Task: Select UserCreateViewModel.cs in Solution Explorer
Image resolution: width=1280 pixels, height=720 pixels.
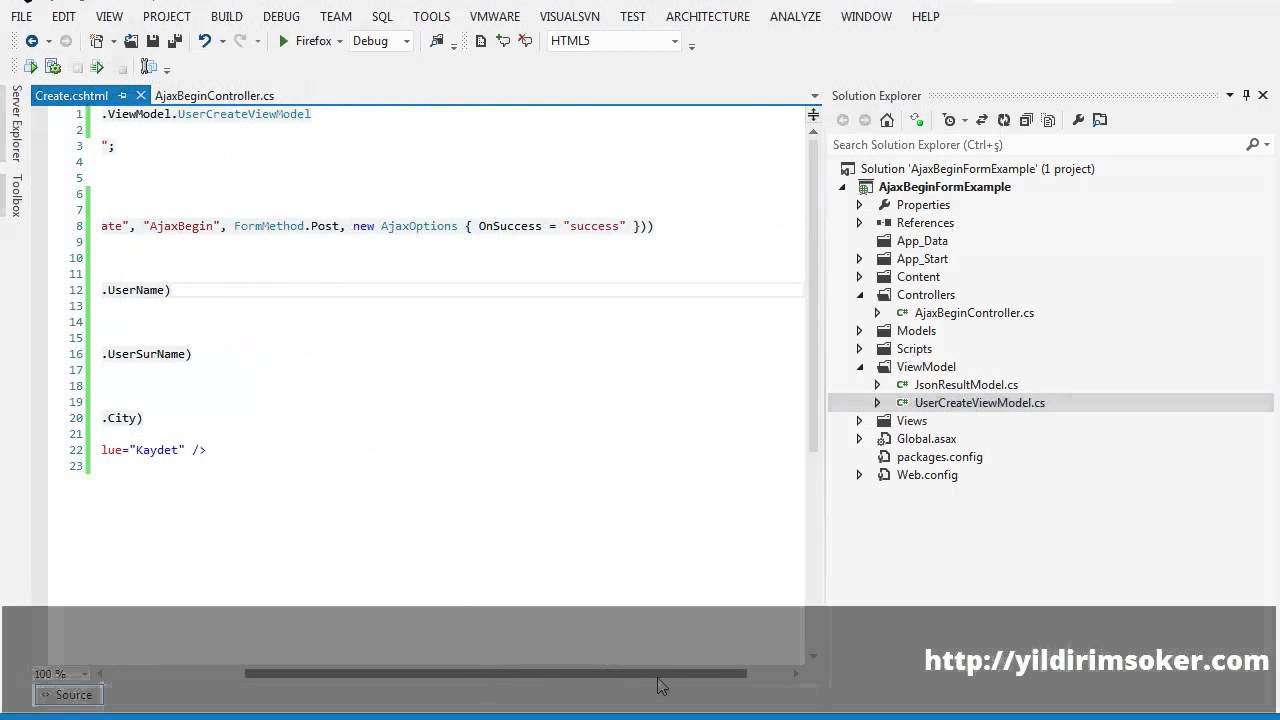Action: tap(980, 403)
